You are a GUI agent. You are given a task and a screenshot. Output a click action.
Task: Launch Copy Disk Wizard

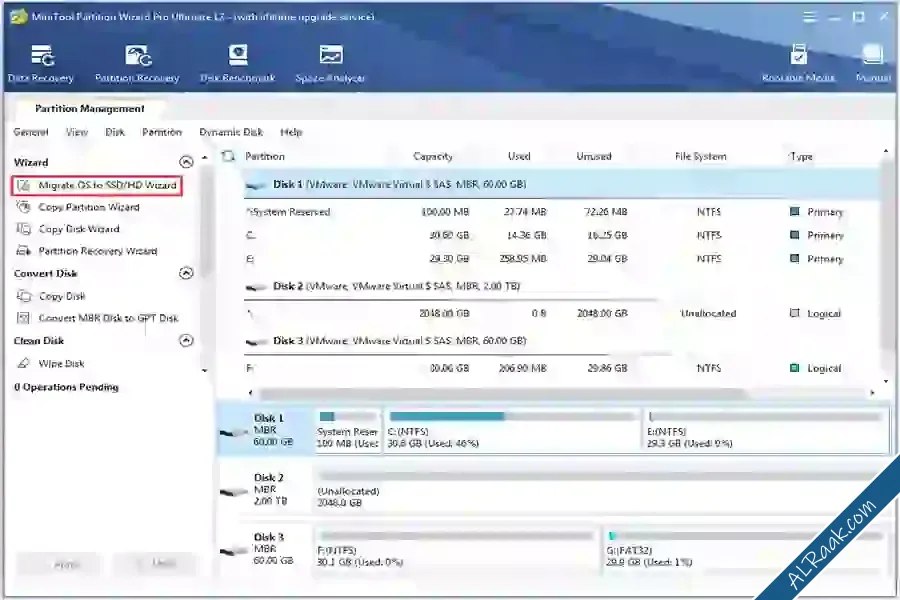pyautogui.click(x=68, y=229)
